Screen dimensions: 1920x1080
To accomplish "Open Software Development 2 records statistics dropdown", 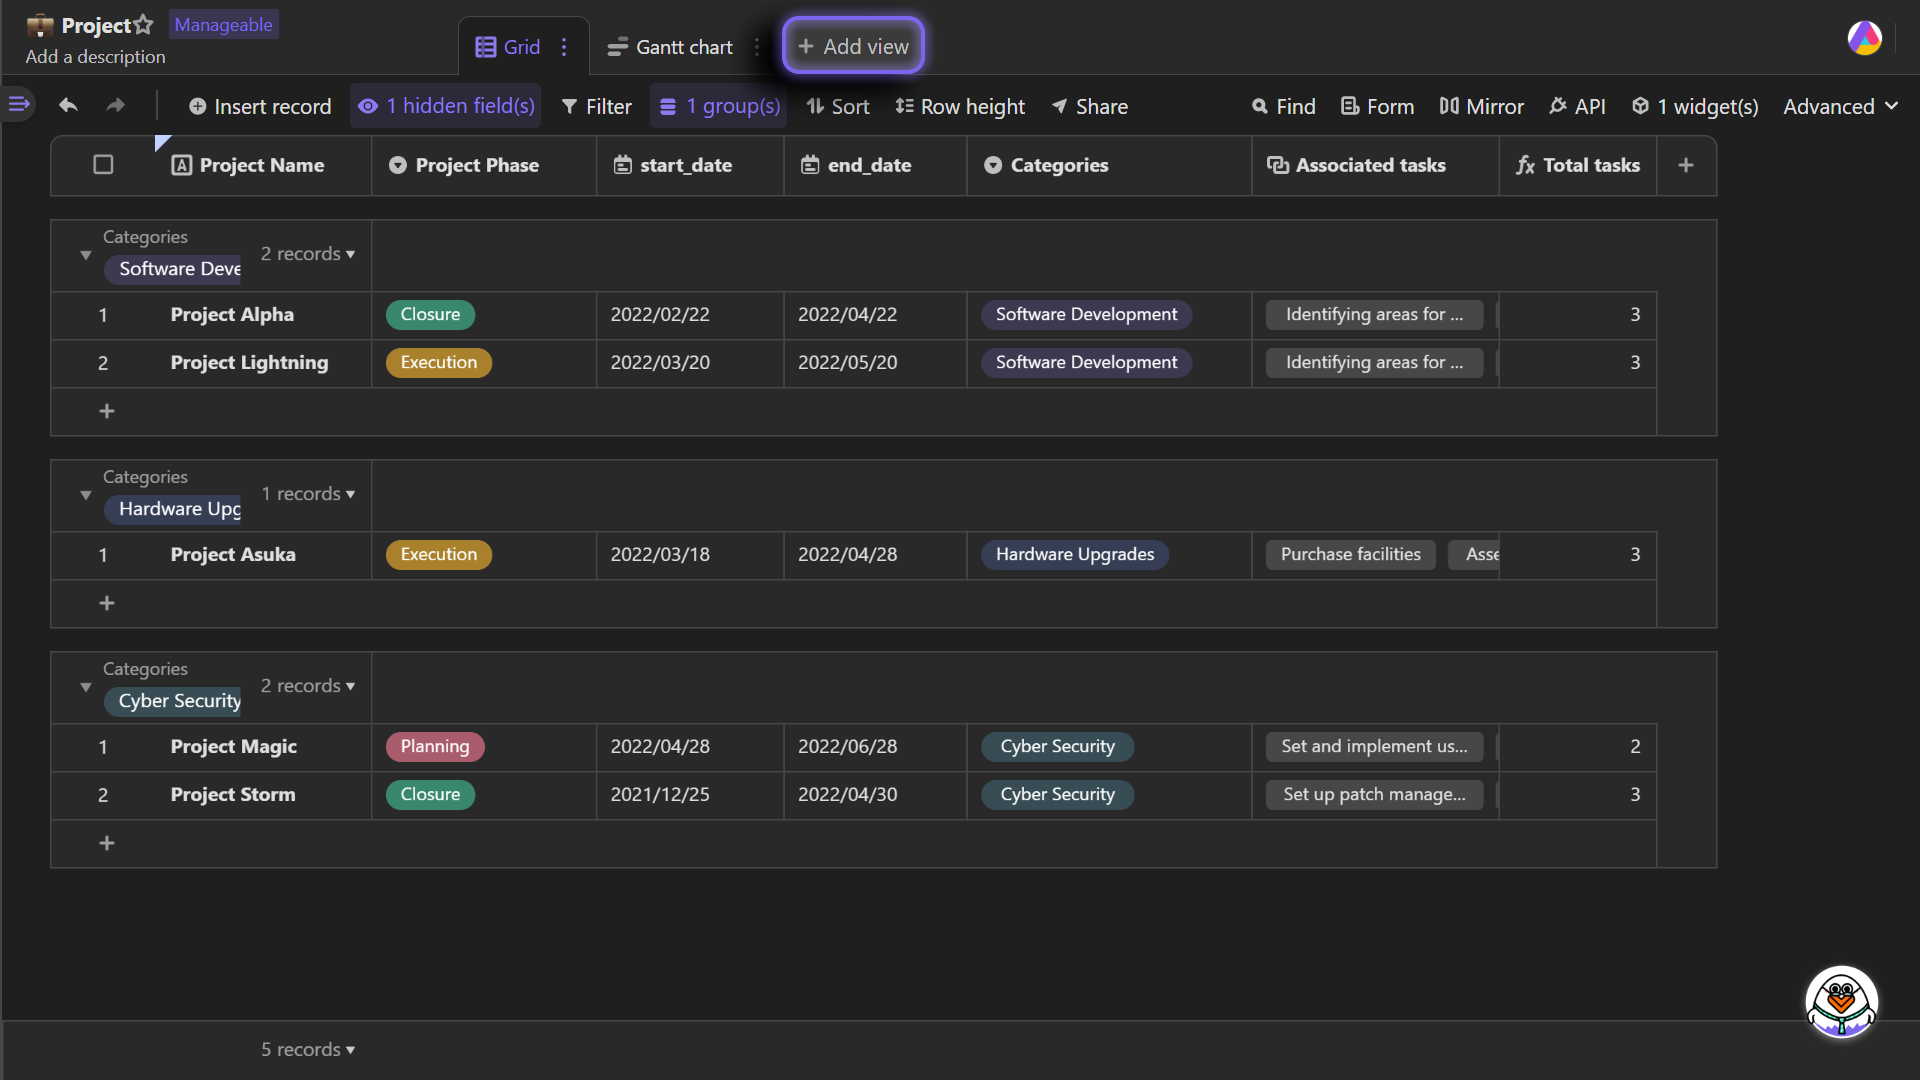I will tap(308, 254).
